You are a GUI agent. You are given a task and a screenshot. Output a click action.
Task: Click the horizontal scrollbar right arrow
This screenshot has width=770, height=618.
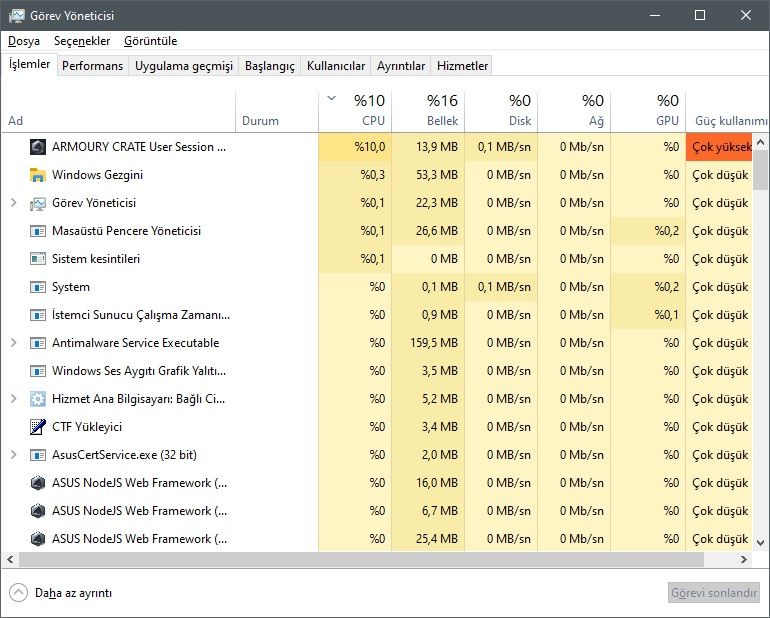pos(744,559)
